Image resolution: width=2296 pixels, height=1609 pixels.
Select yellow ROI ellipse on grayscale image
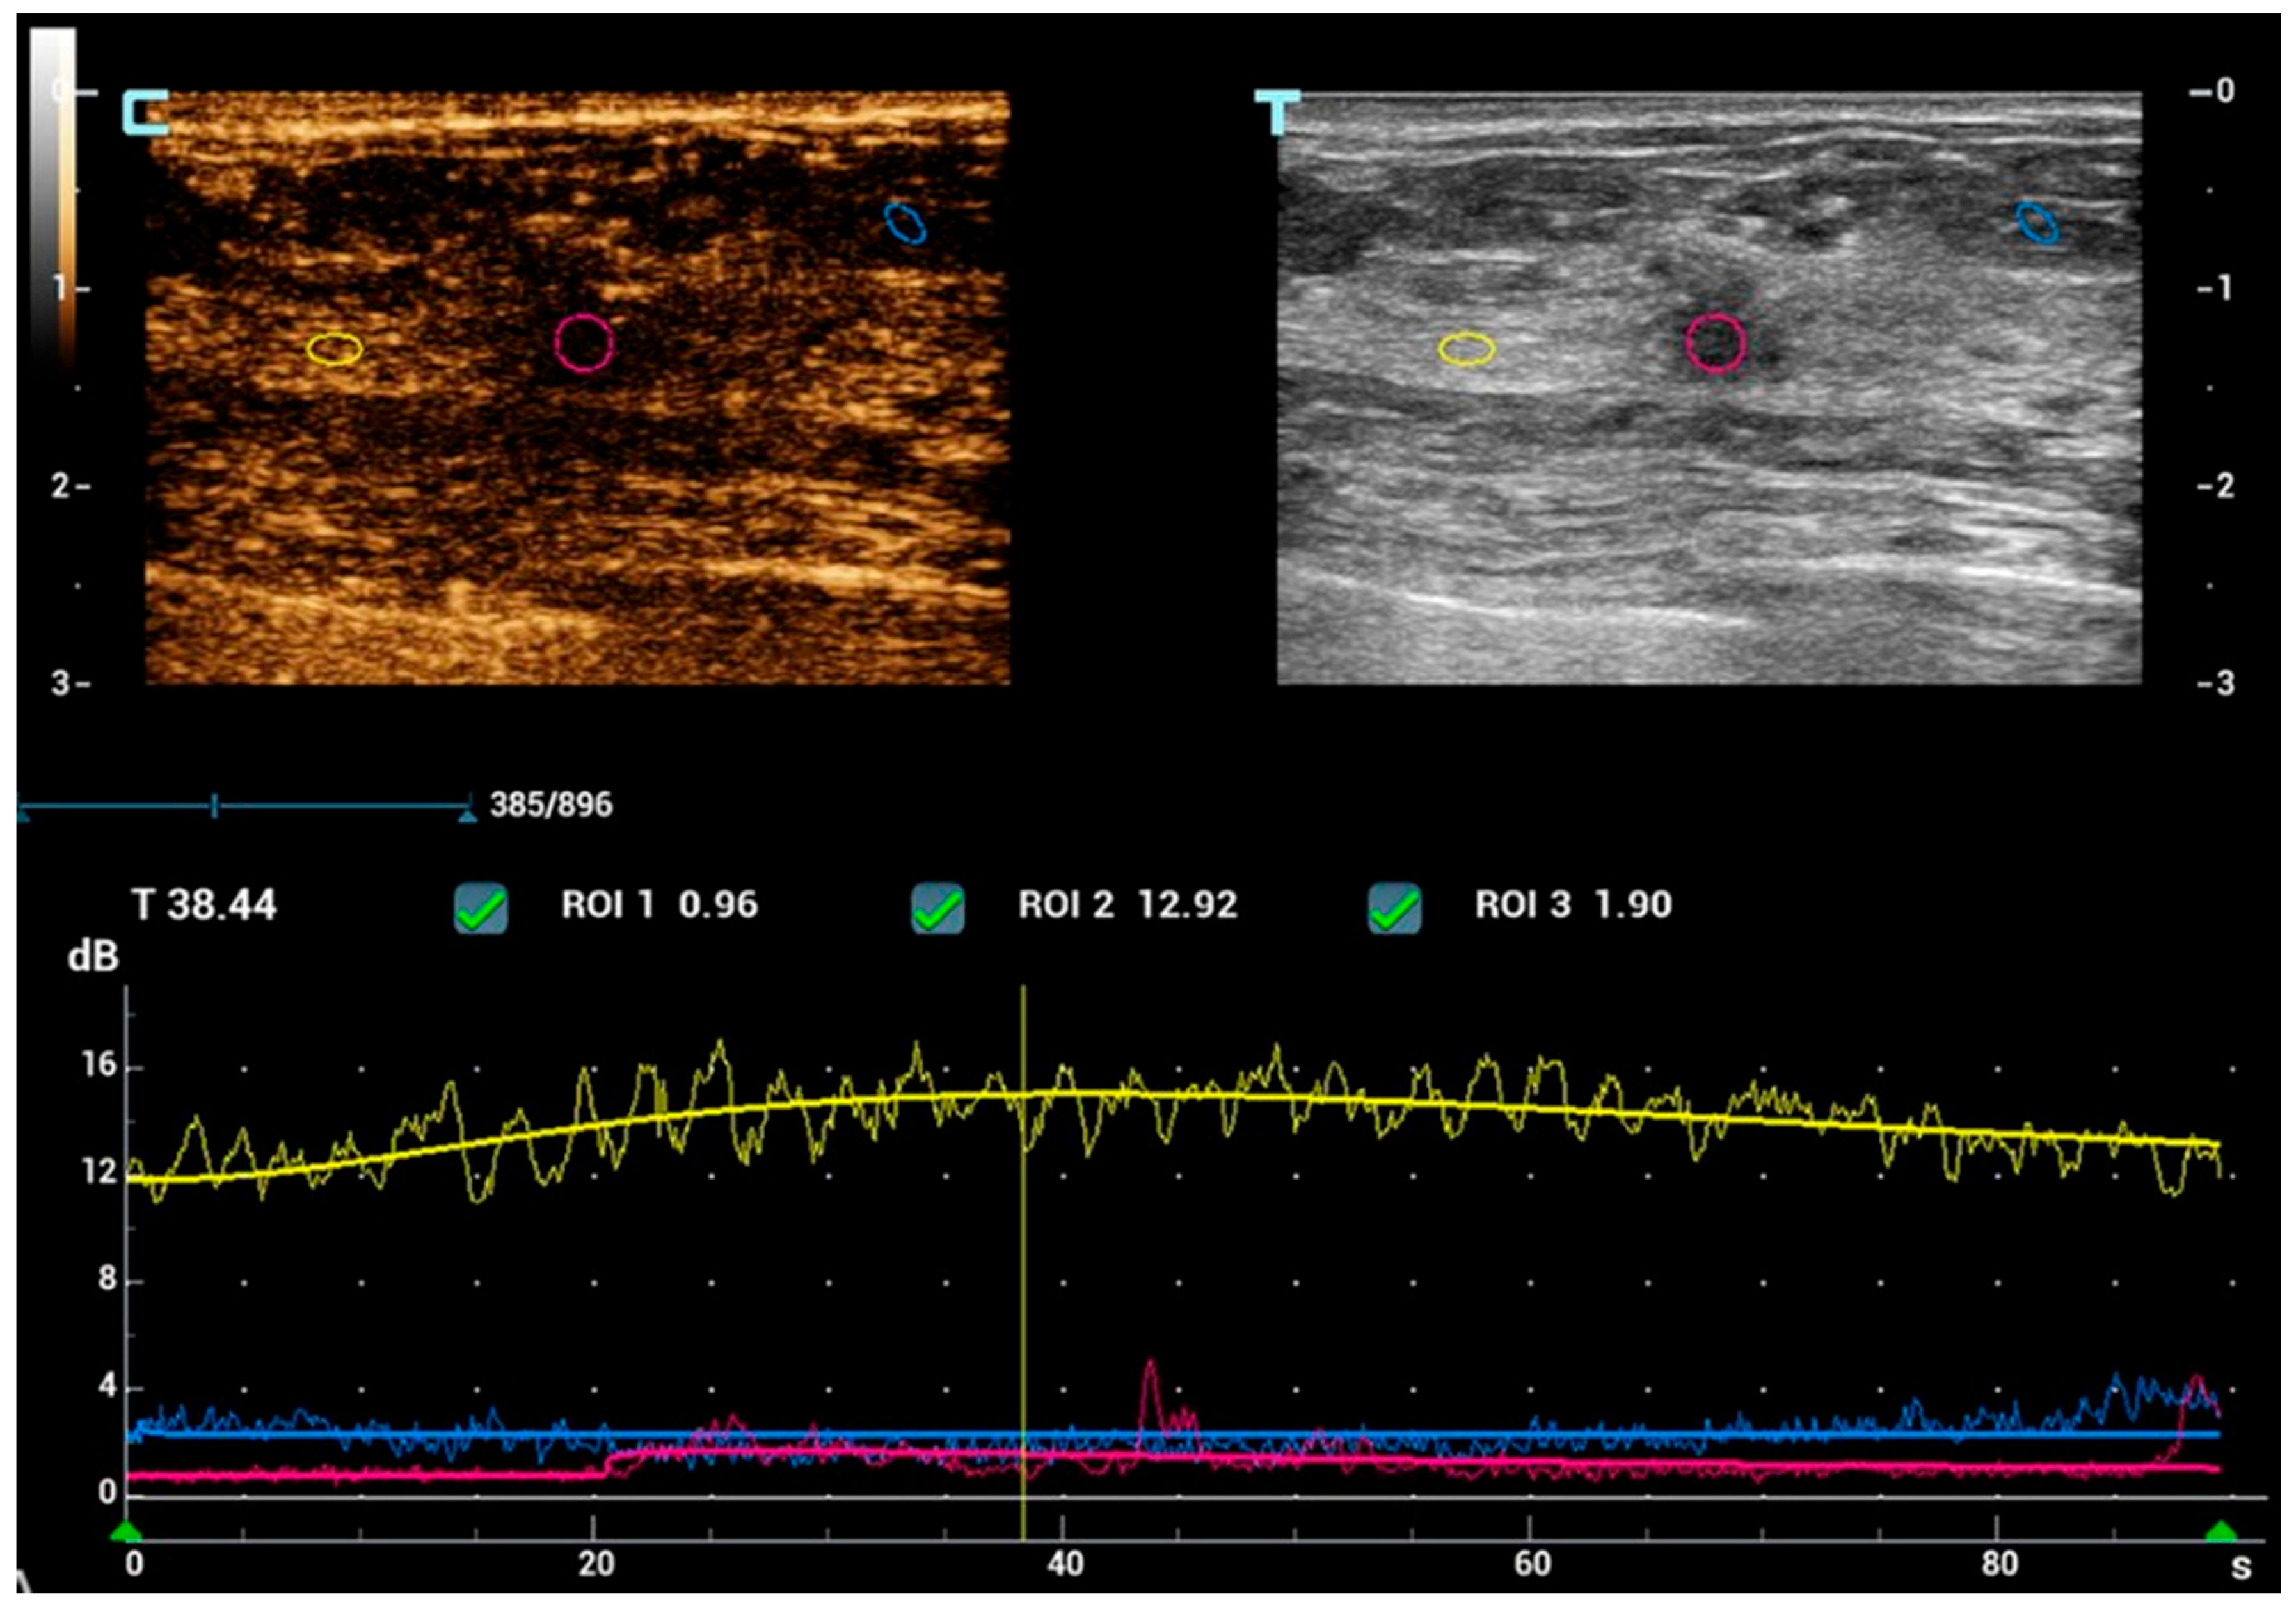(1467, 348)
